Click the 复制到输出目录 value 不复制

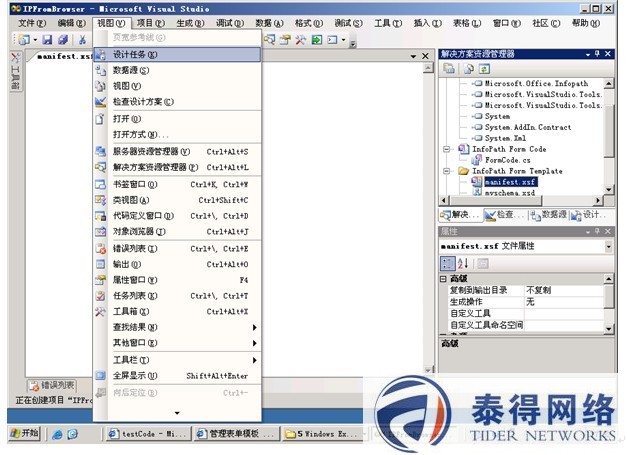(563, 290)
